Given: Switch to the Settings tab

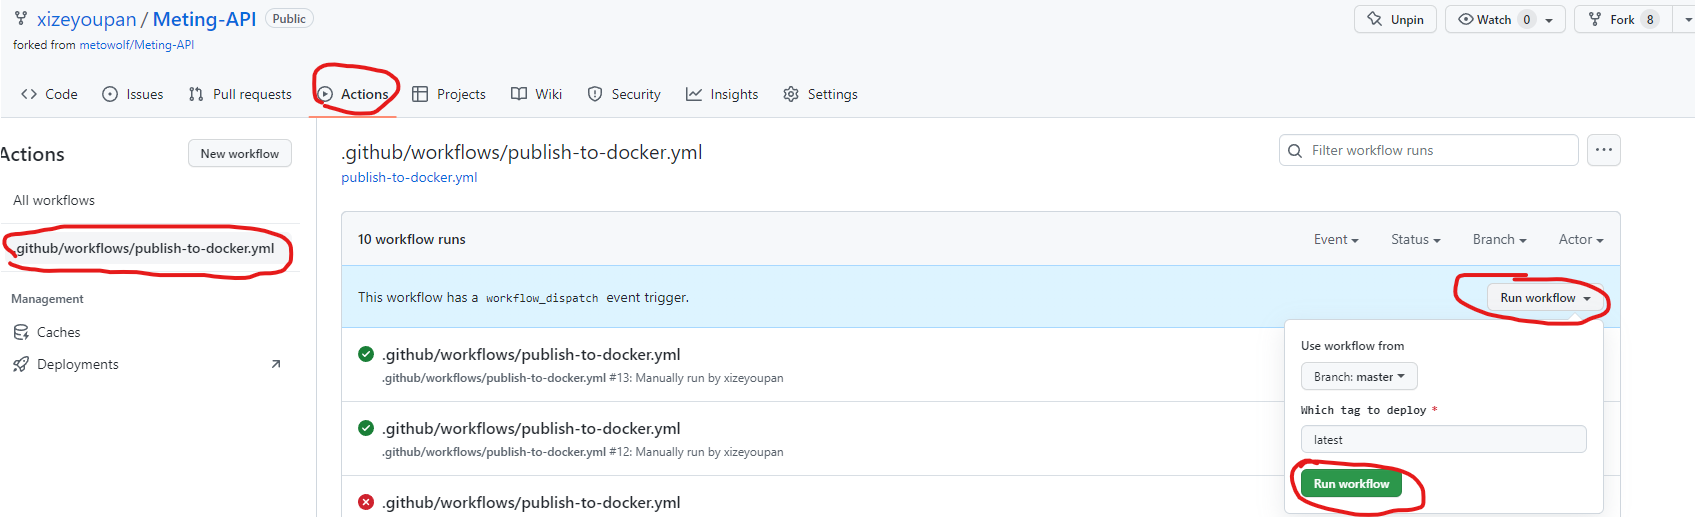Looking at the screenshot, I should tap(820, 94).
